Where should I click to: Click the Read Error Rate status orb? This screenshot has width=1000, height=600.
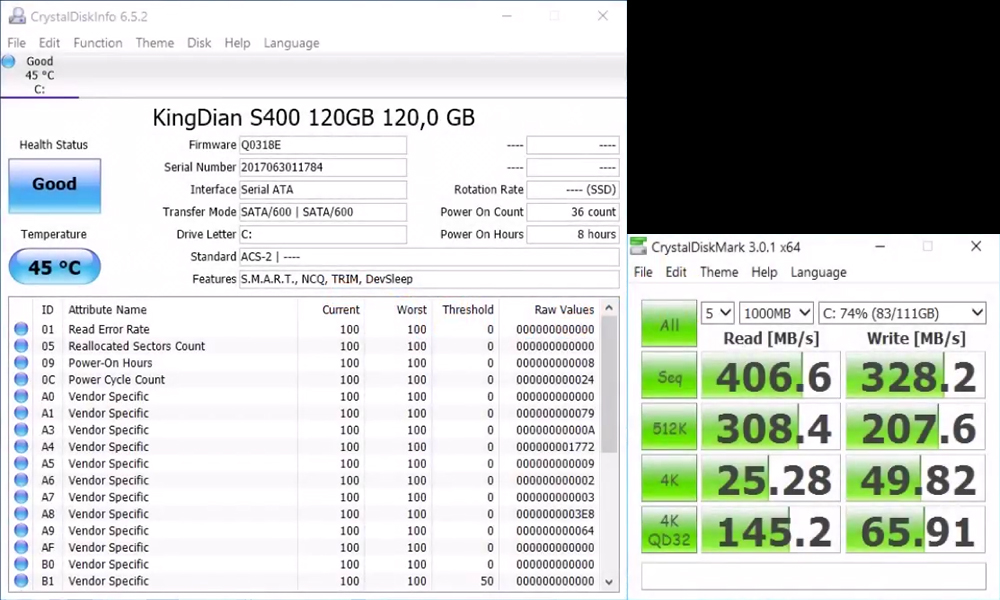[21, 330]
